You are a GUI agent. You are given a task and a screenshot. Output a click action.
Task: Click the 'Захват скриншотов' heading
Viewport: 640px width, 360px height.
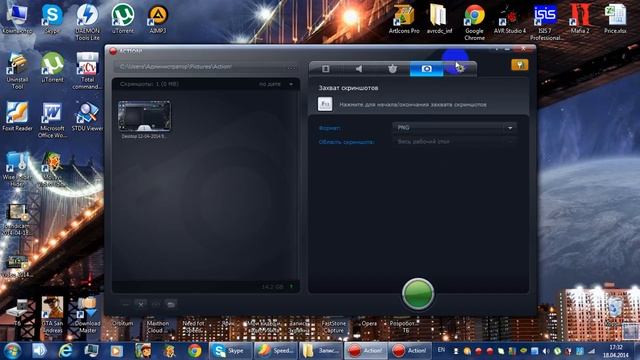[x=348, y=88]
